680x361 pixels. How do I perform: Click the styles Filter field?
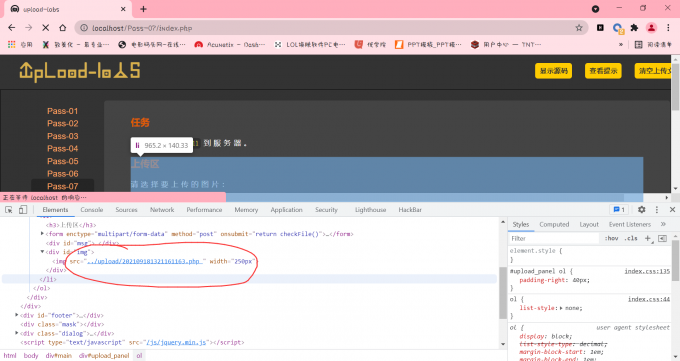553,238
